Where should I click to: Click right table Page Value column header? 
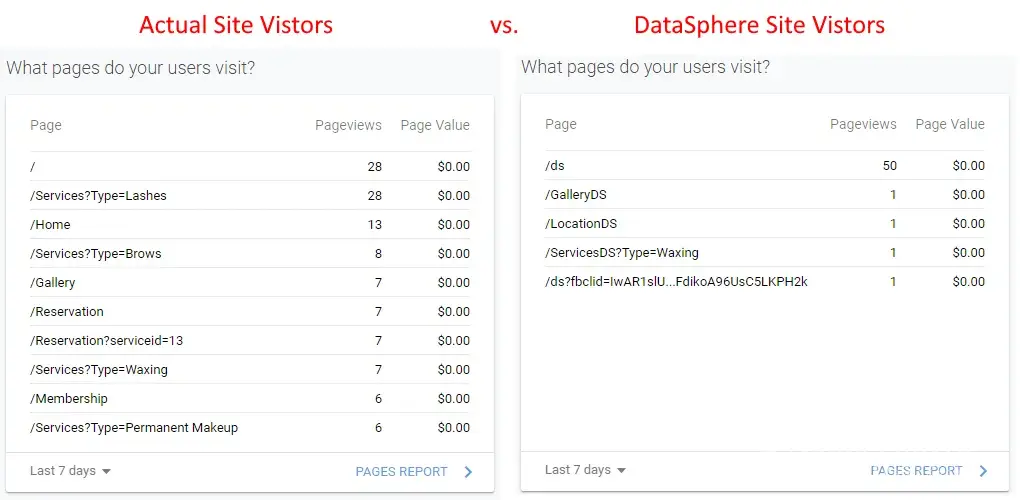[x=950, y=125]
